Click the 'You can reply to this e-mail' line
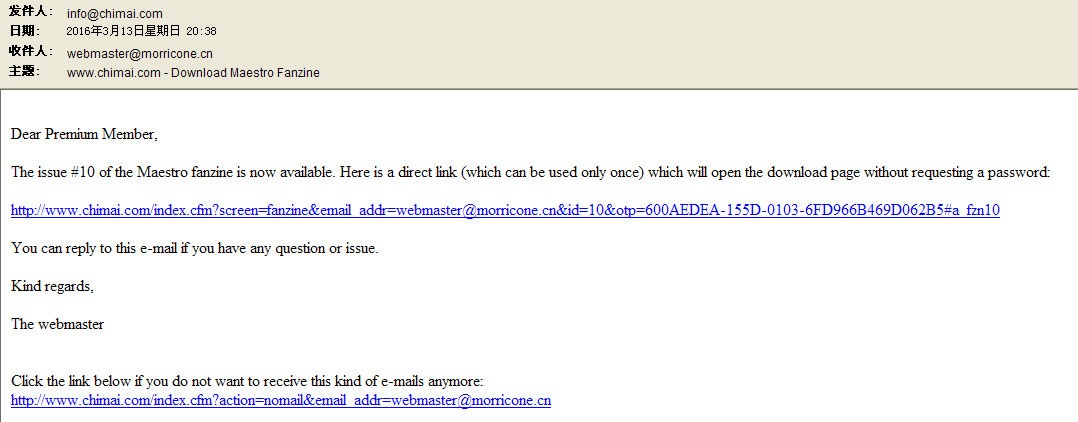This screenshot has width=1078, height=422. pos(195,249)
